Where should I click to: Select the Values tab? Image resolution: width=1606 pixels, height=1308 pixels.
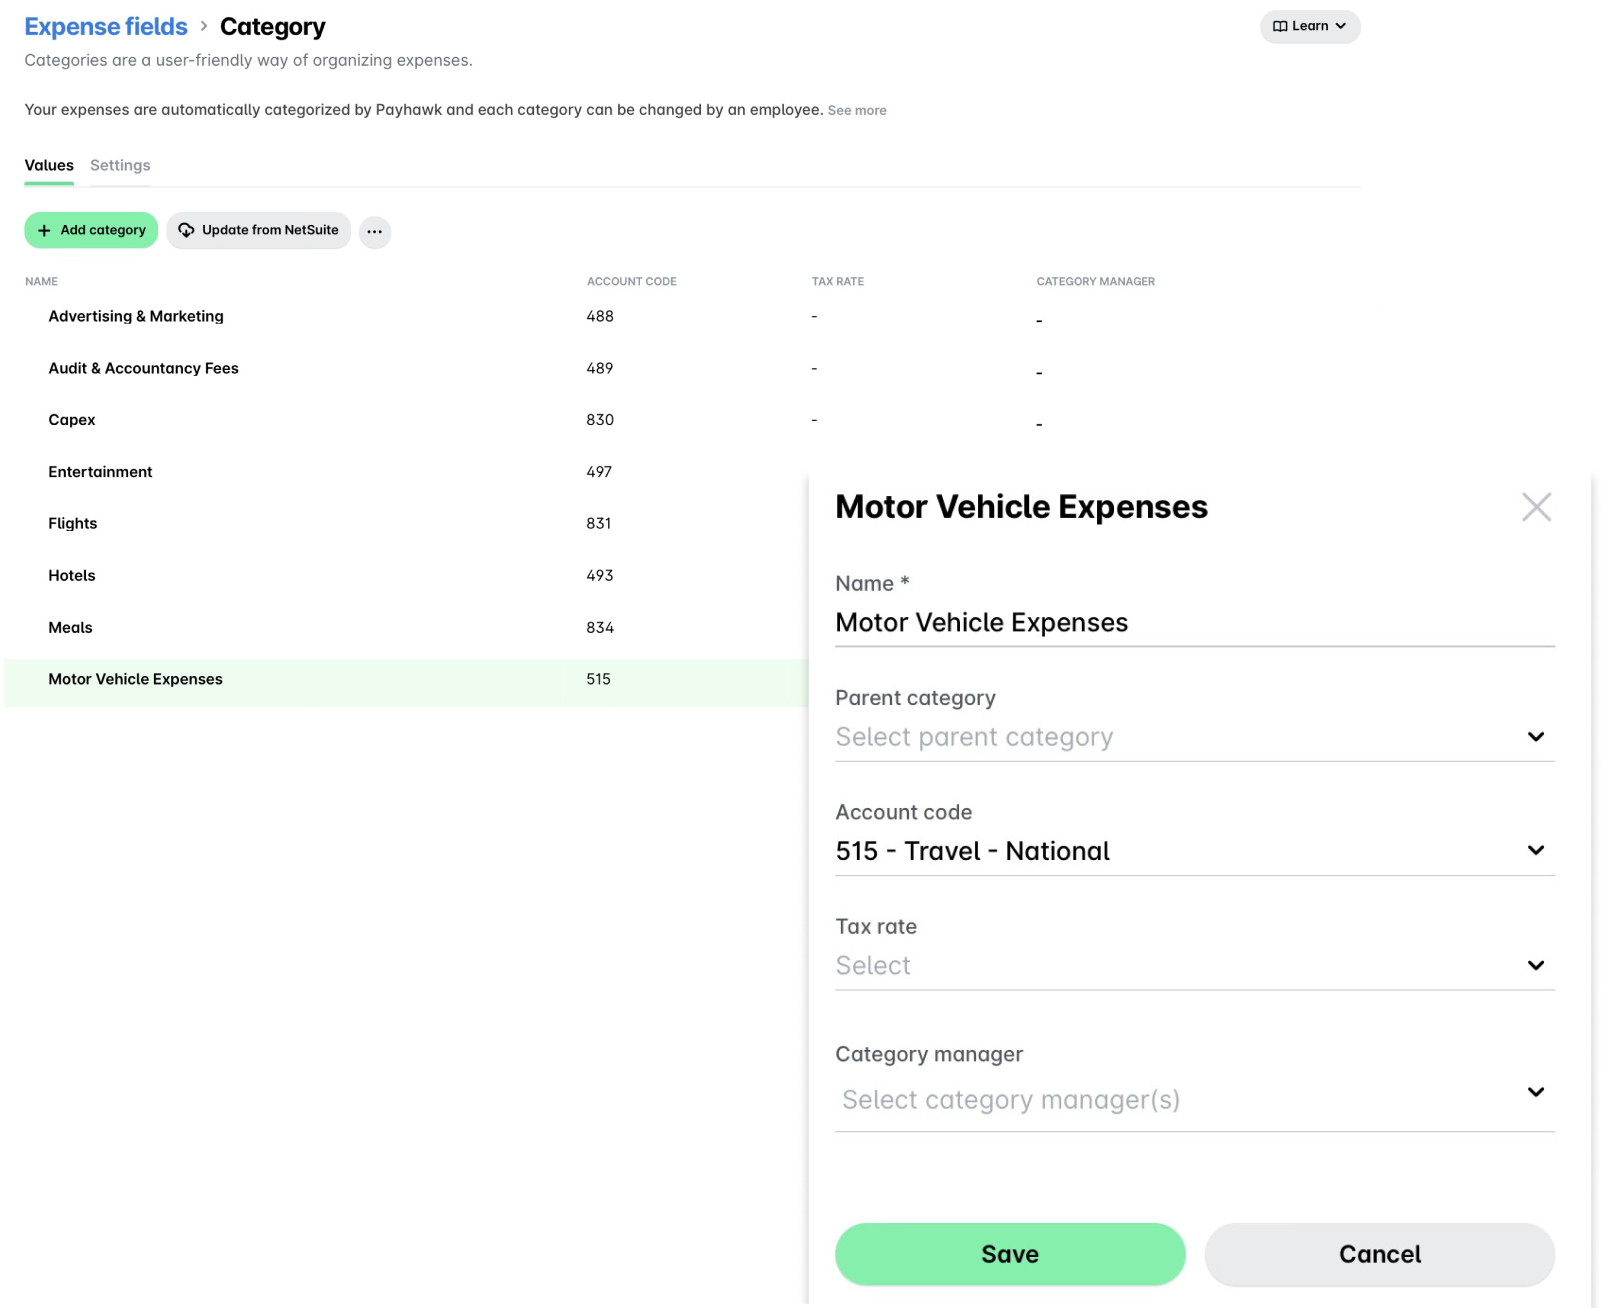pyautogui.click(x=48, y=165)
